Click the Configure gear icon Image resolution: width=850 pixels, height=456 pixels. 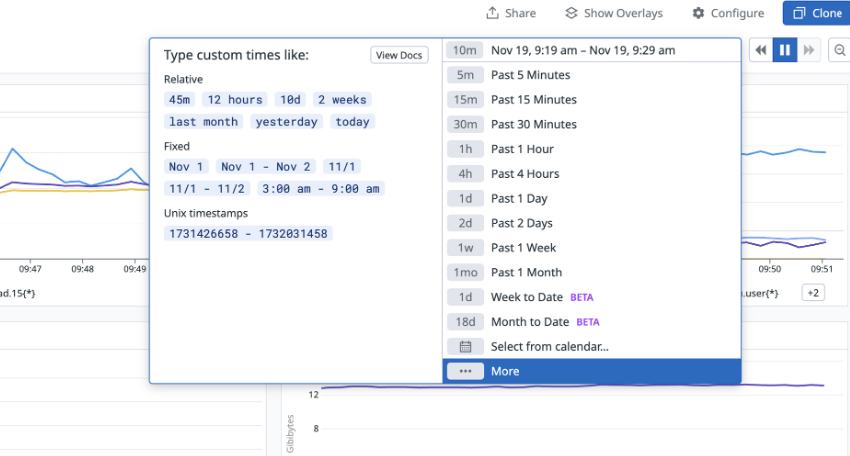698,13
